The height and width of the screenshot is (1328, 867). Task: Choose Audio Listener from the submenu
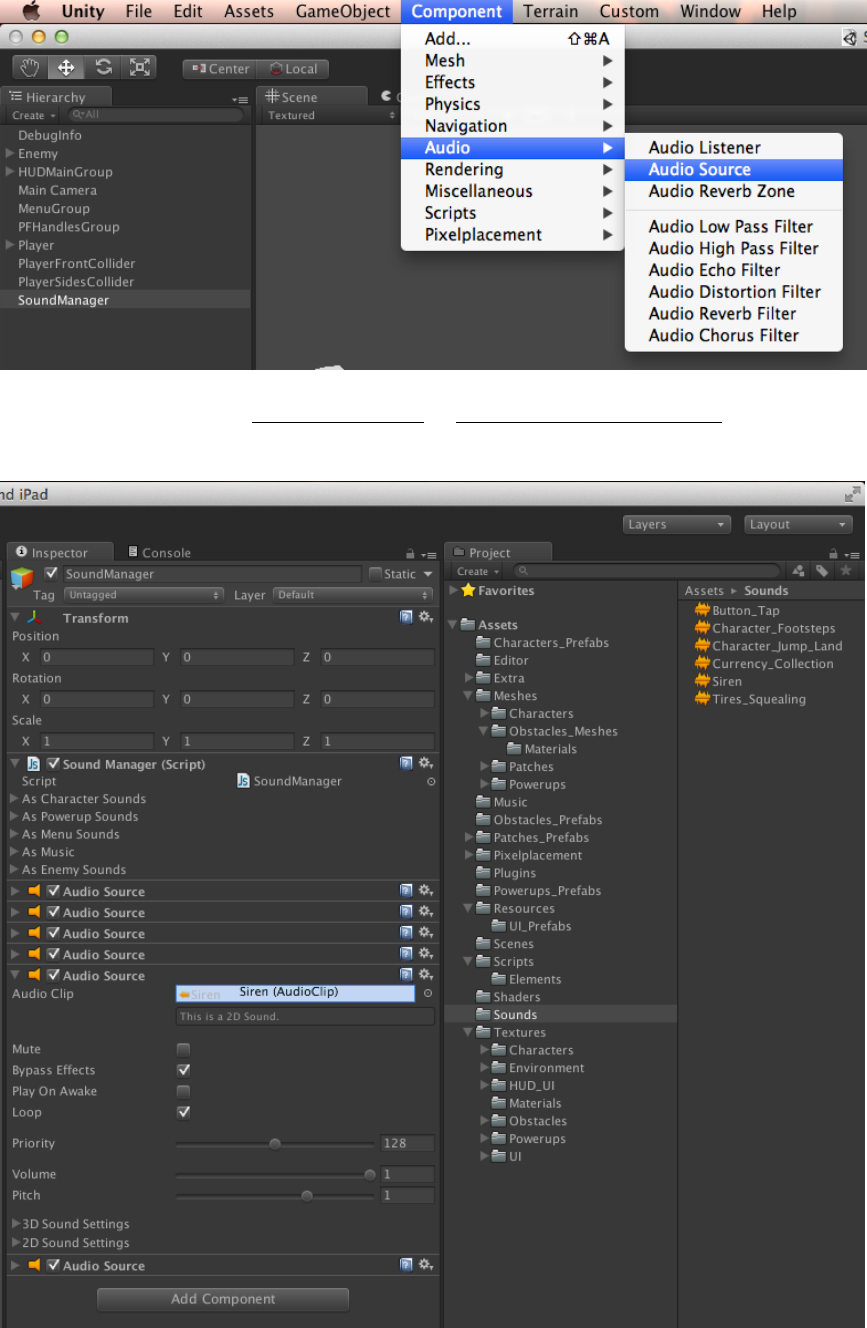tap(734, 148)
